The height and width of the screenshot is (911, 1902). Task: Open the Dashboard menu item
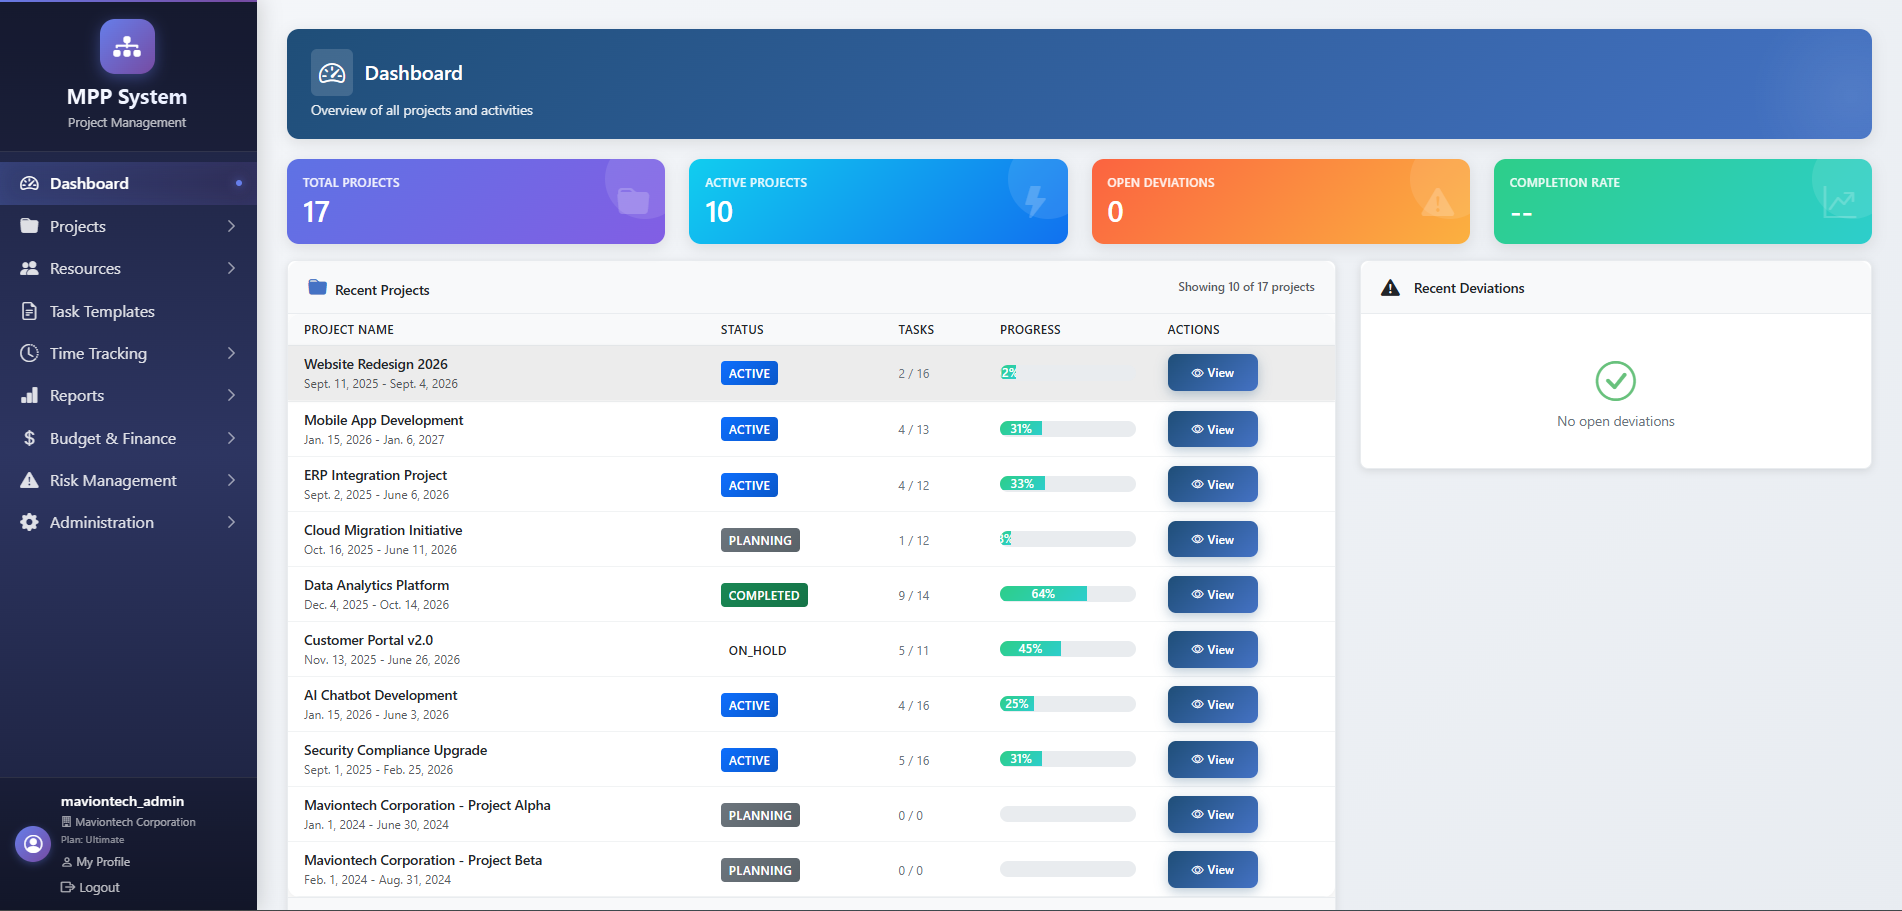(89, 183)
